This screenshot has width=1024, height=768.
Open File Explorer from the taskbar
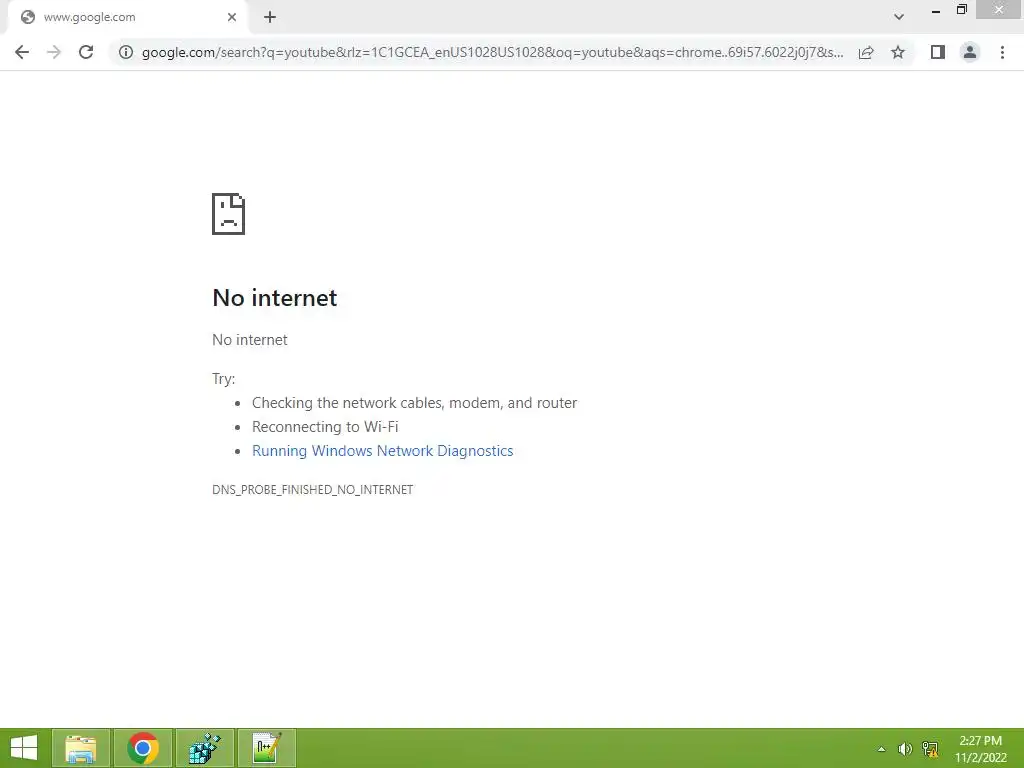click(81, 748)
